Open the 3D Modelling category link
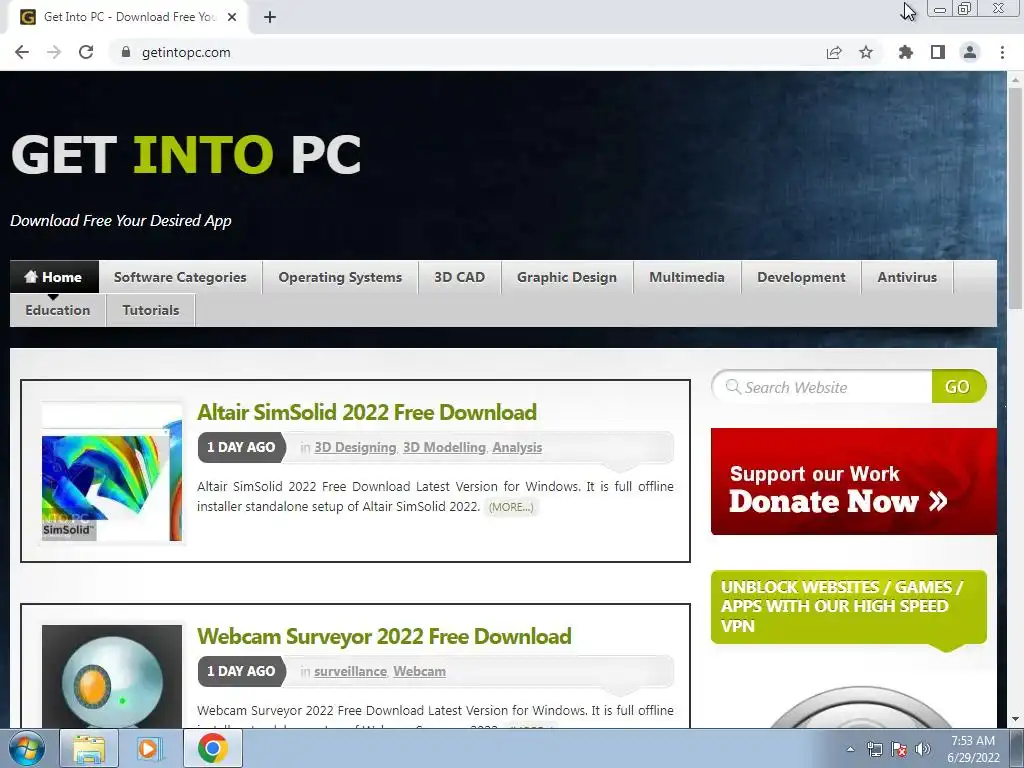This screenshot has height=768, width=1024. click(x=444, y=447)
